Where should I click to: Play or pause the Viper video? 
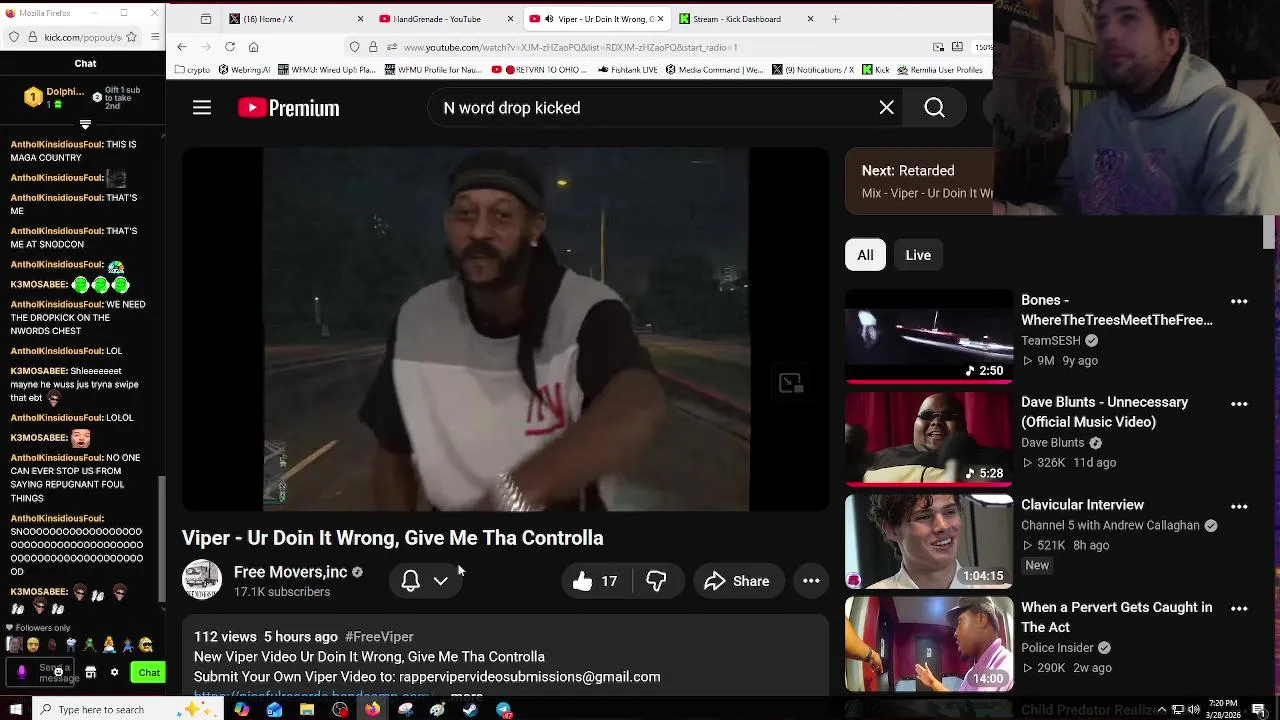[505, 329]
